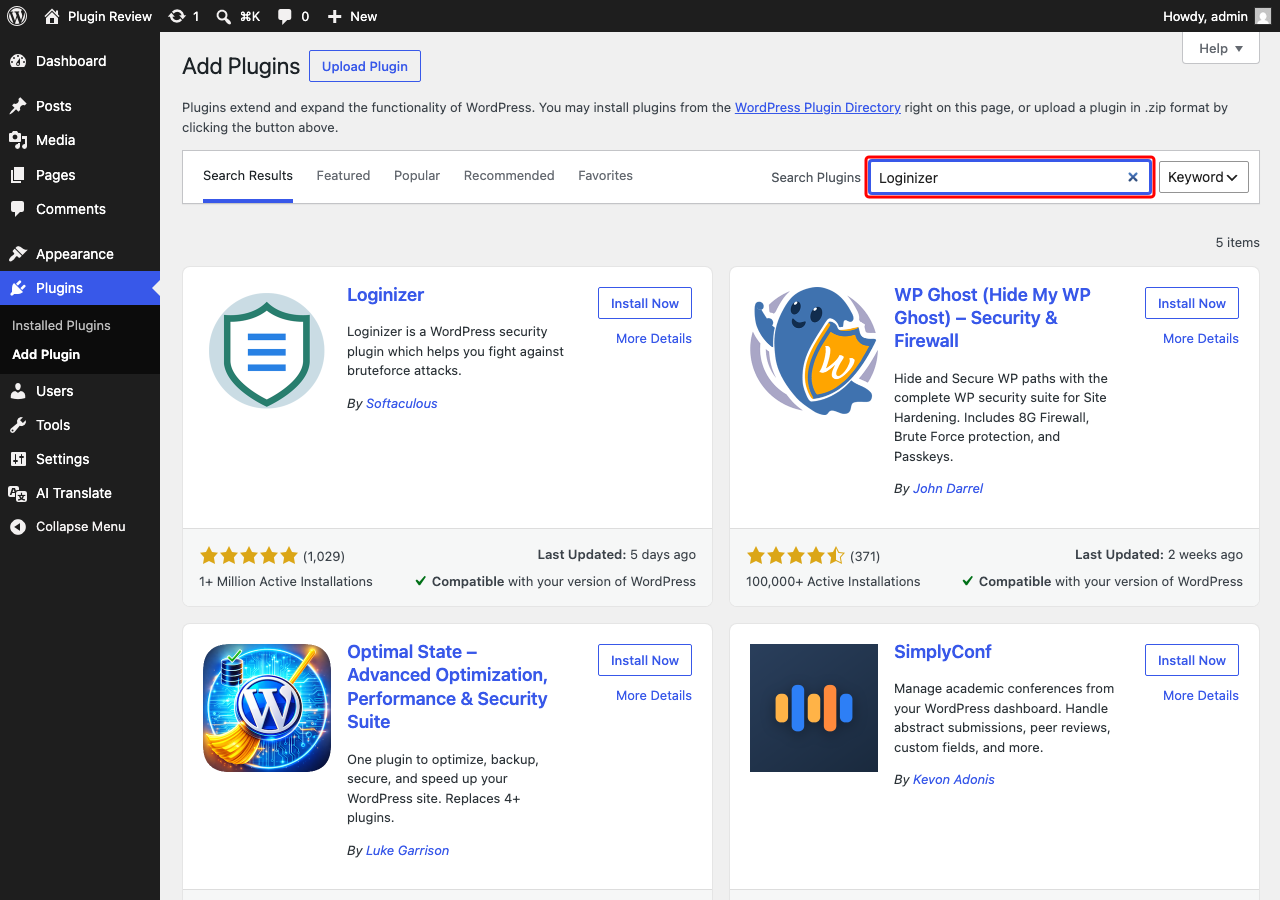Switch to the Featured tab

click(343, 176)
